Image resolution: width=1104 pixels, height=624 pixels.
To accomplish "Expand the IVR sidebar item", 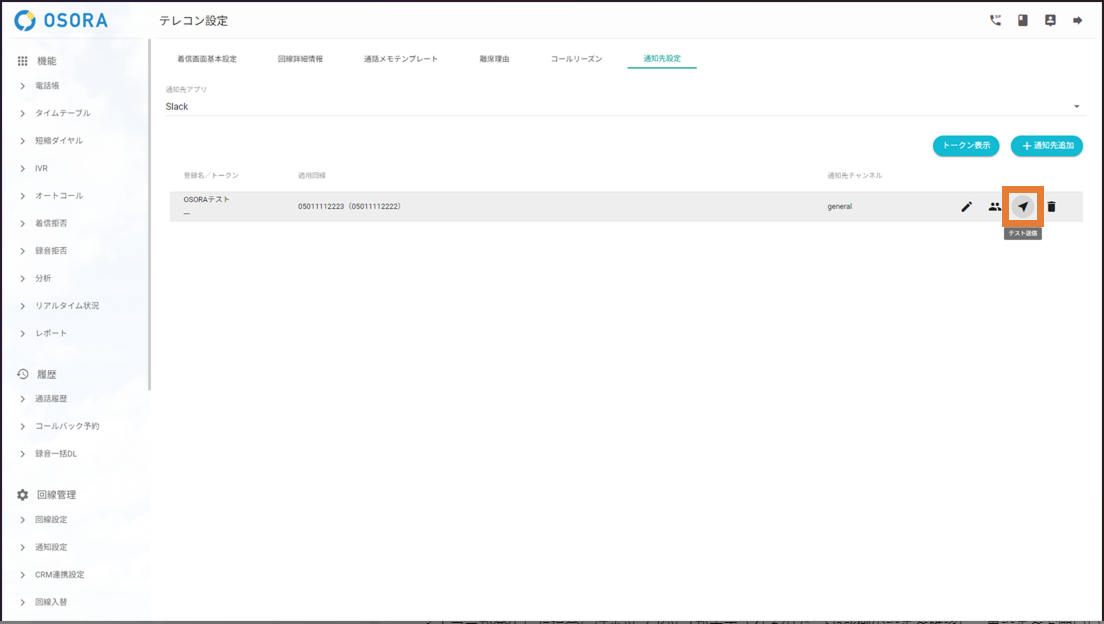I will click(x=41, y=168).
